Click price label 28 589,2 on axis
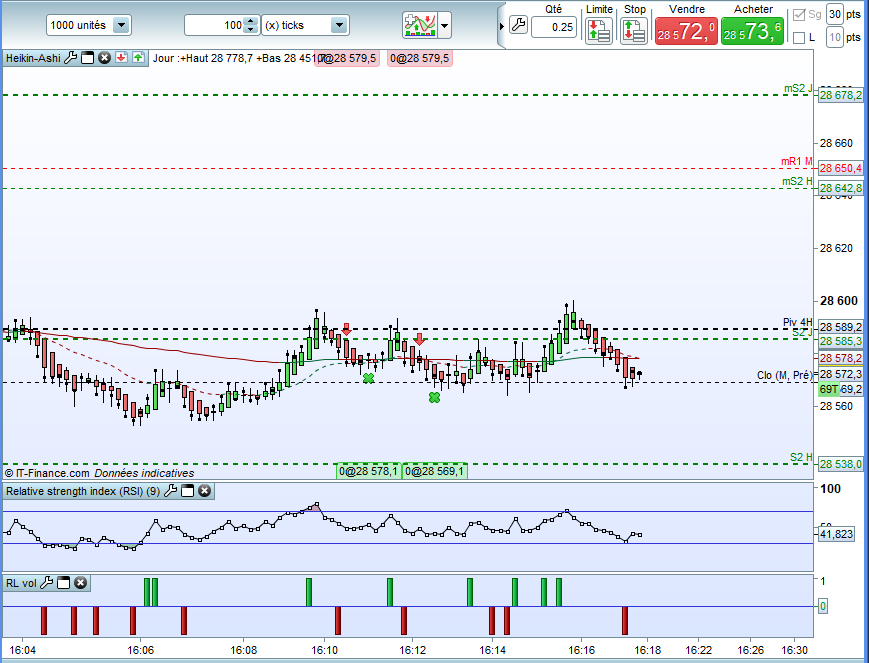 (x=841, y=327)
